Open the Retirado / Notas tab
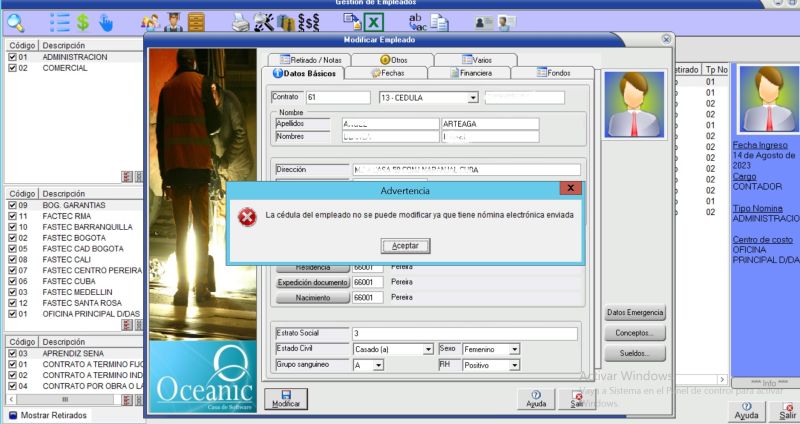 point(312,60)
